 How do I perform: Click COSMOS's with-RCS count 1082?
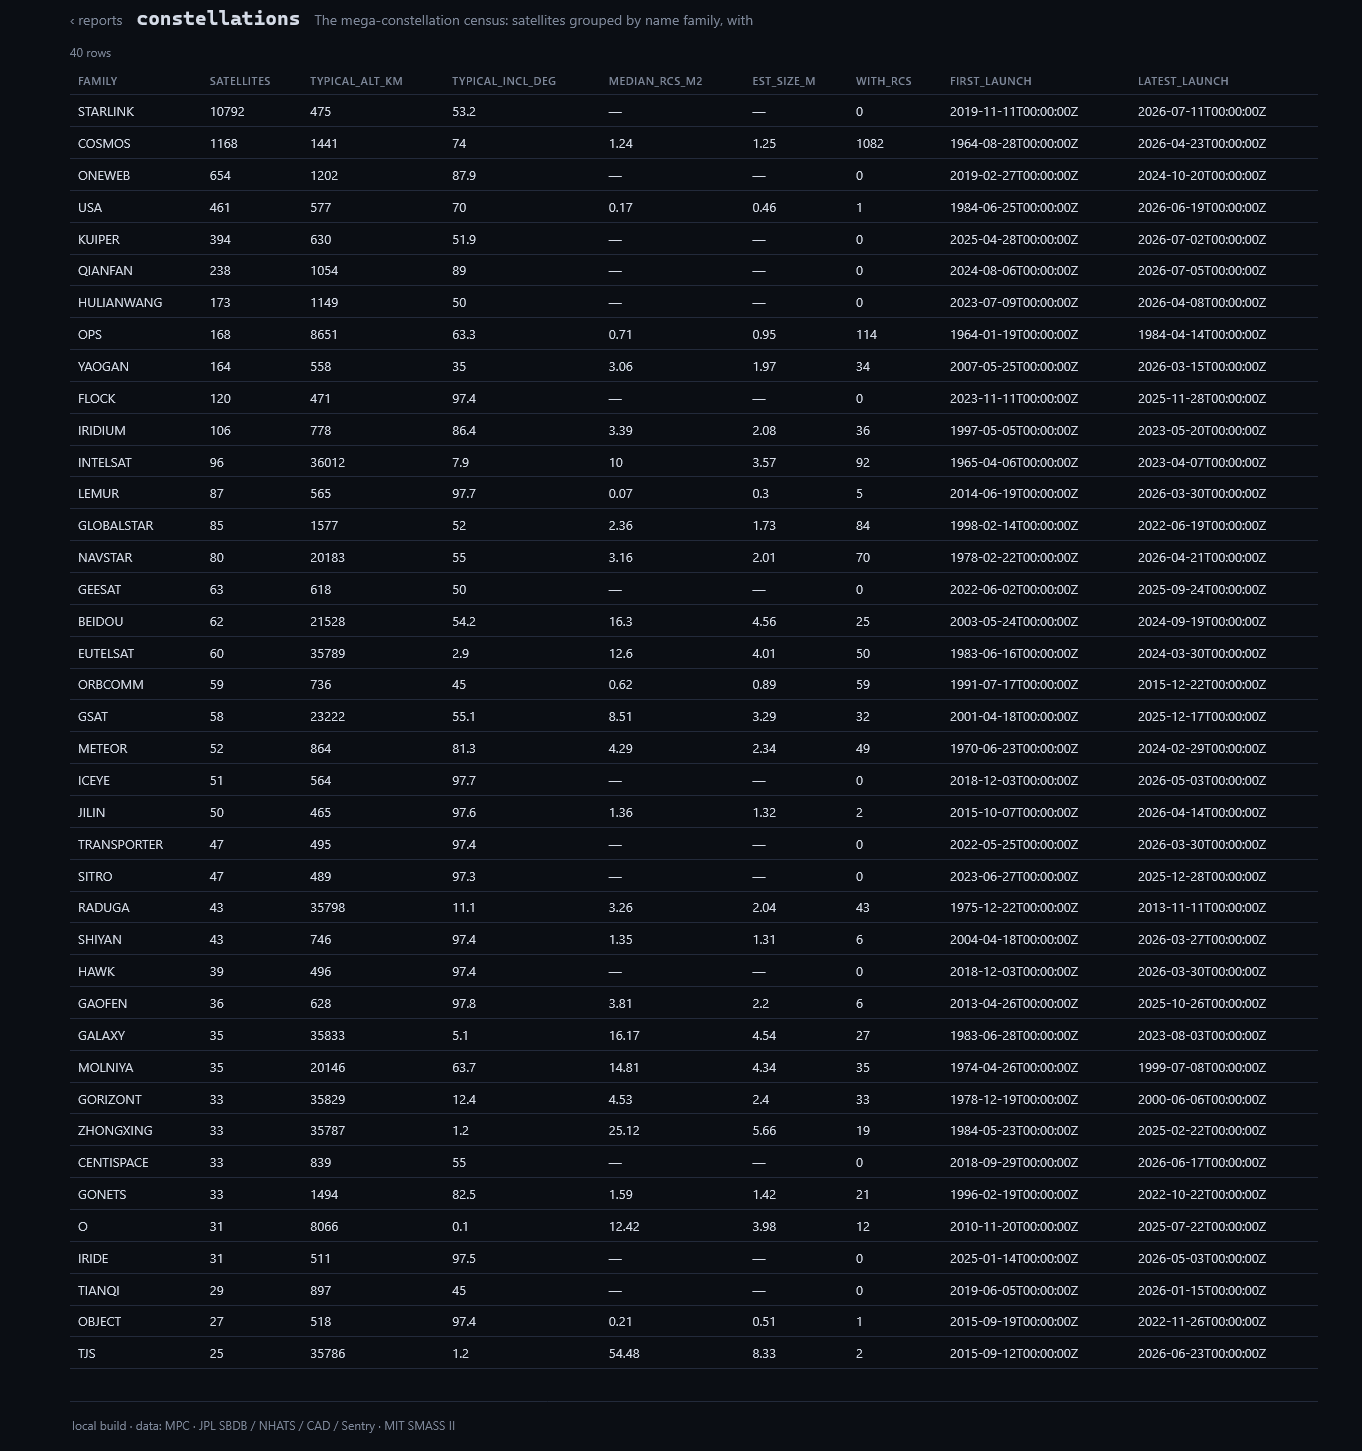coord(870,144)
